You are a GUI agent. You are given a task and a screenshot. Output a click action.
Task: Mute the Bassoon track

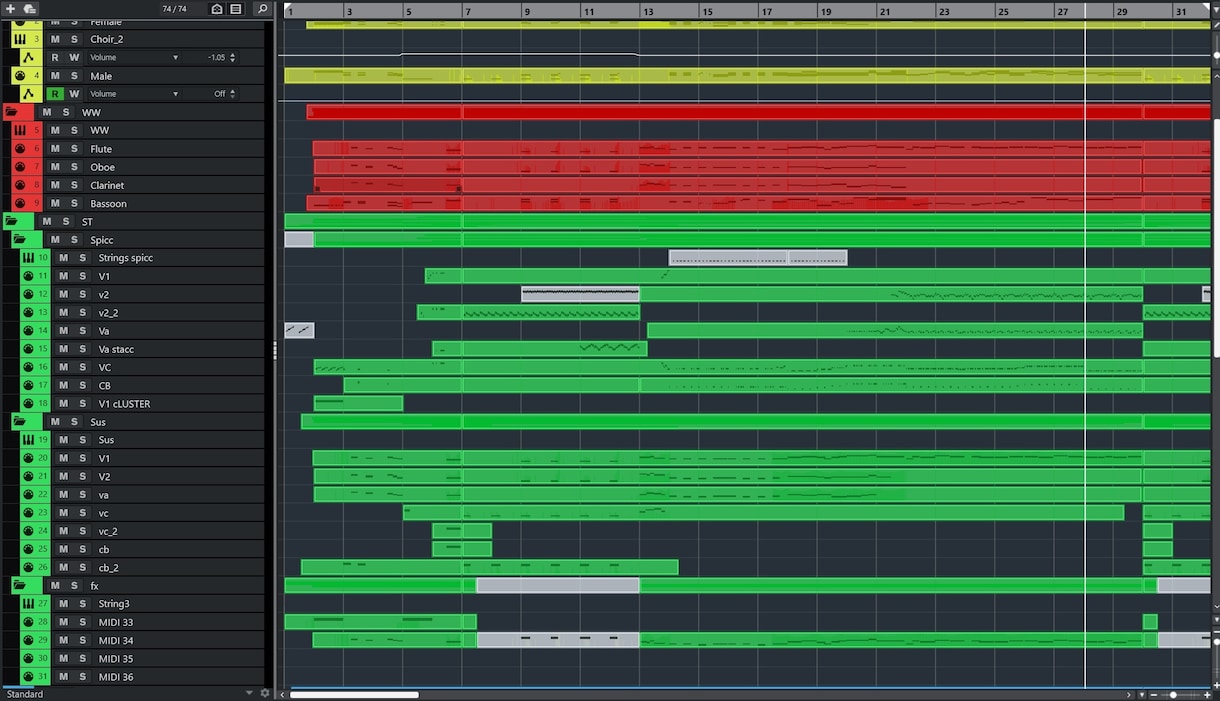pyautogui.click(x=55, y=203)
